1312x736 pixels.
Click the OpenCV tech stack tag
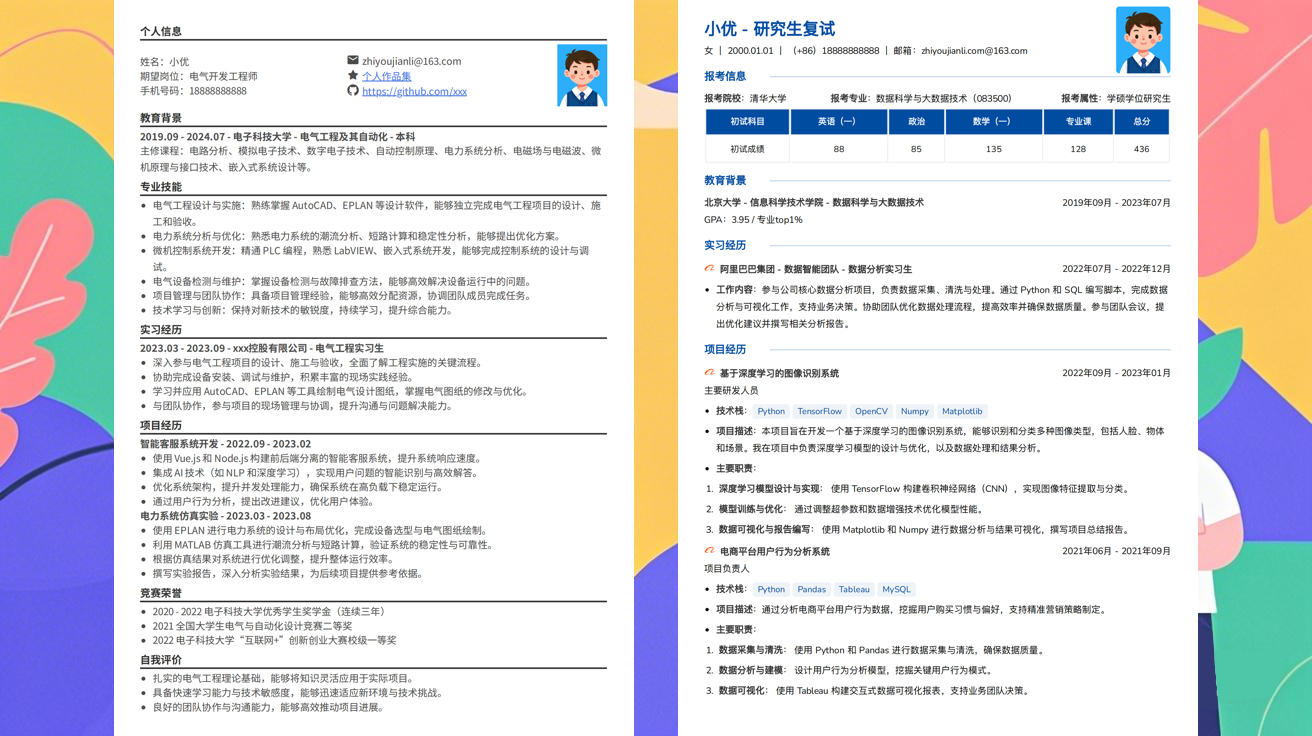pyautogui.click(x=871, y=411)
